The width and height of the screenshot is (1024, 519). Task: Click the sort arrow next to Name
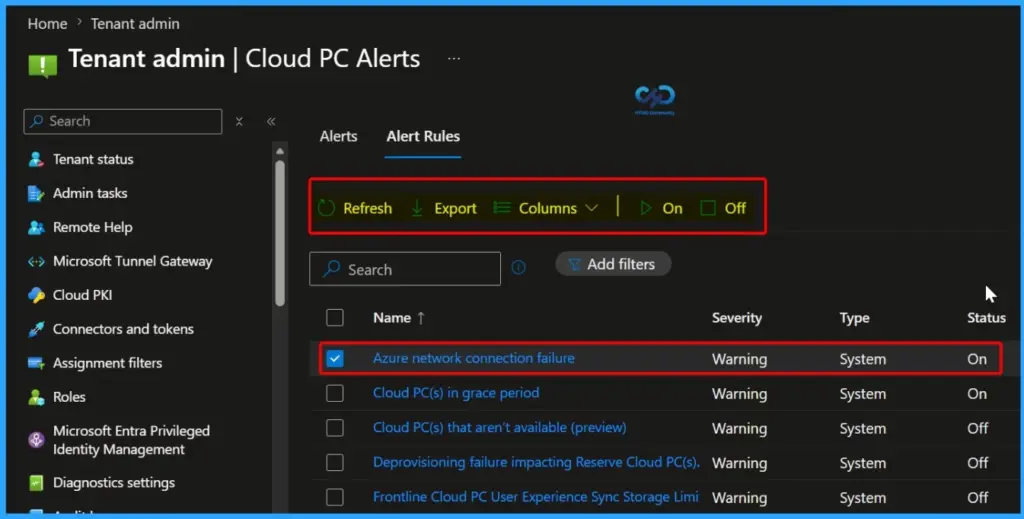coord(421,318)
